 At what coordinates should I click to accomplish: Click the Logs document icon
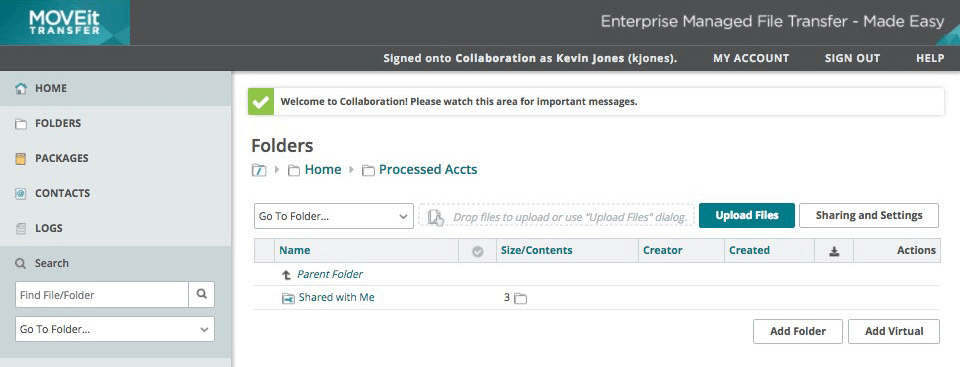coord(21,229)
